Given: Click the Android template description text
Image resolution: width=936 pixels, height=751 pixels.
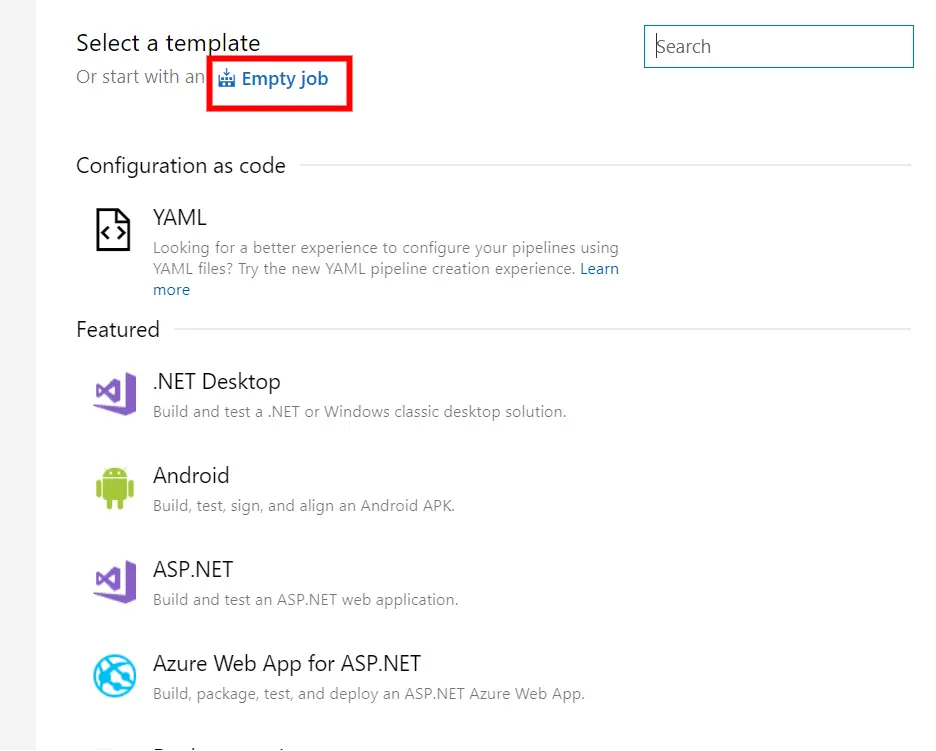Looking at the screenshot, I should click(303, 506).
